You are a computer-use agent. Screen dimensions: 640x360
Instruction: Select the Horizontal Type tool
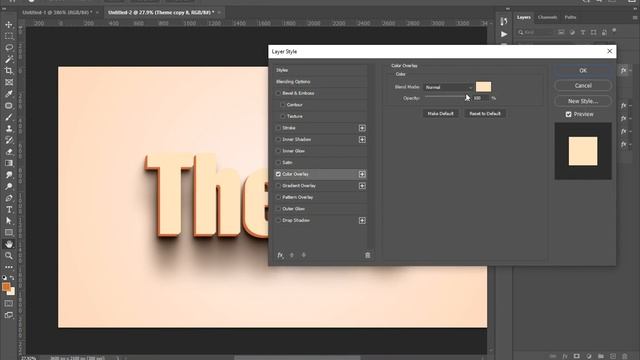[x=9, y=209]
